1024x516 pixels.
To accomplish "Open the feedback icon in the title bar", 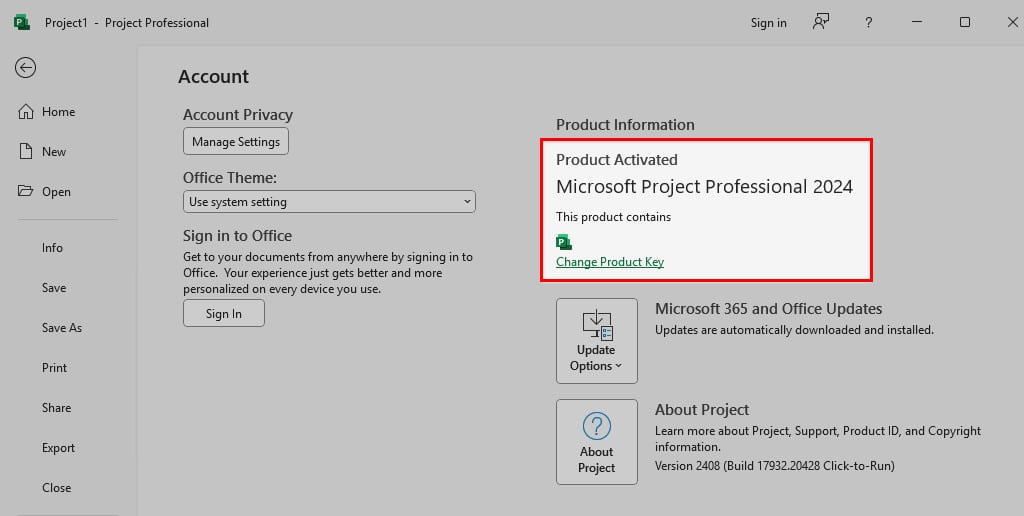I will click(x=821, y=22).
